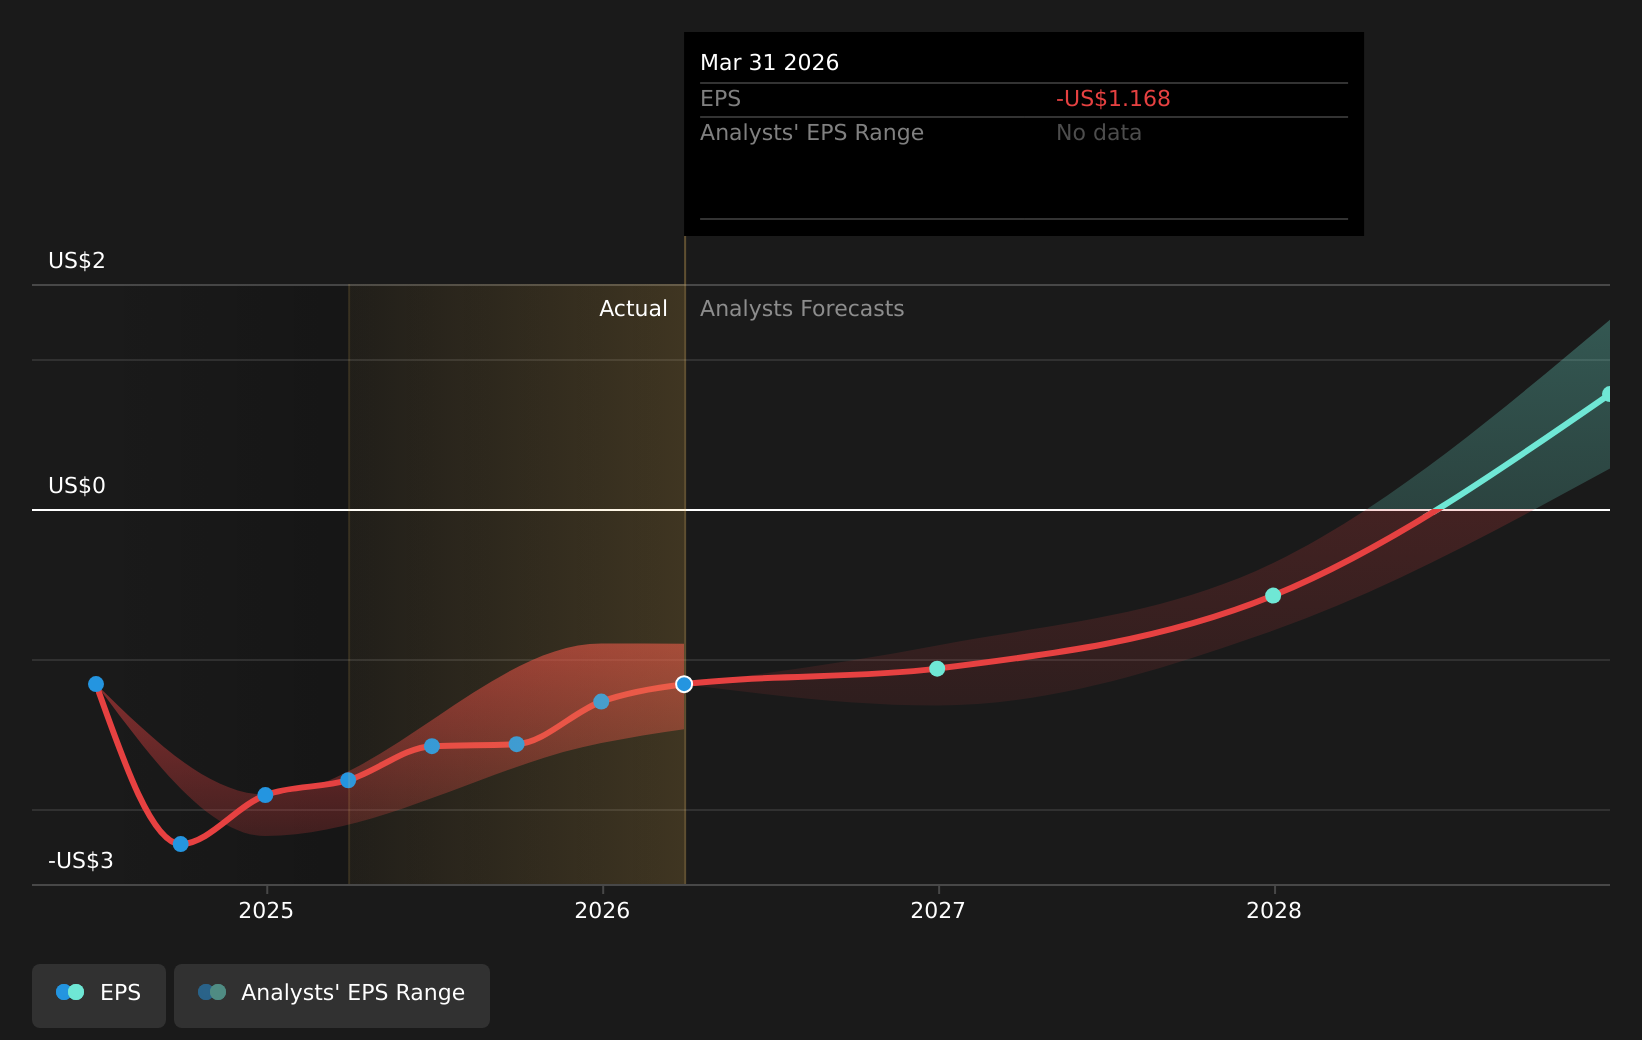Click the 2025 x-axis label
Viewport: 1642px width, 1040px height.
tap(266, 910)
